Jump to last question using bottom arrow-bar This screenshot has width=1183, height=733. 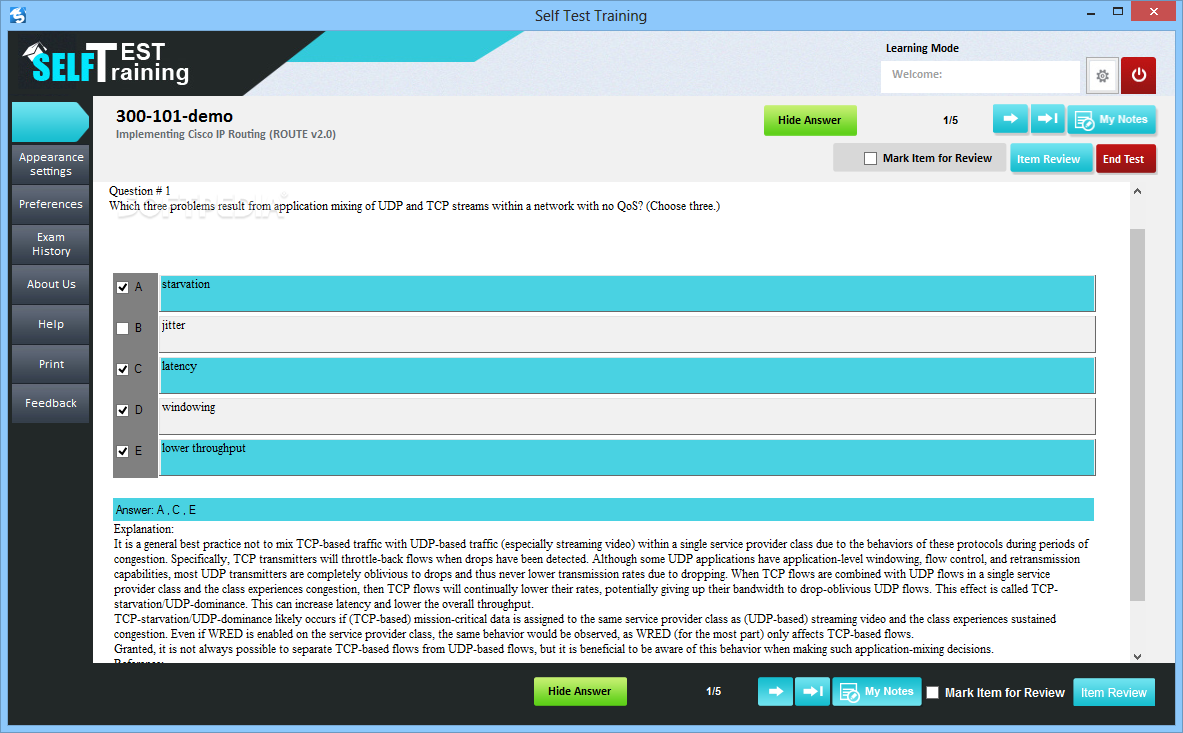813,692
